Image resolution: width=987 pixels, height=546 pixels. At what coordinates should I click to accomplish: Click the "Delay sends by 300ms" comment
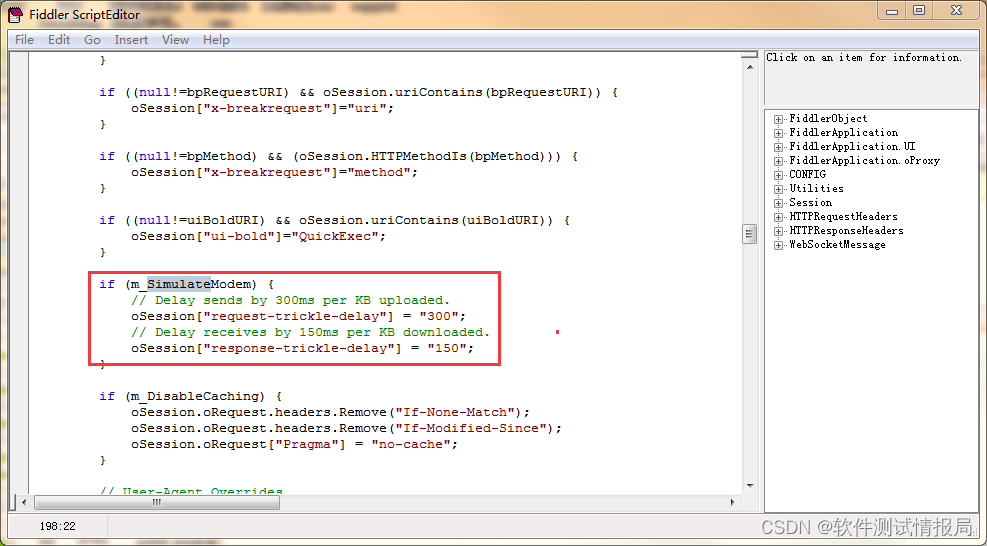coord(290,300)
